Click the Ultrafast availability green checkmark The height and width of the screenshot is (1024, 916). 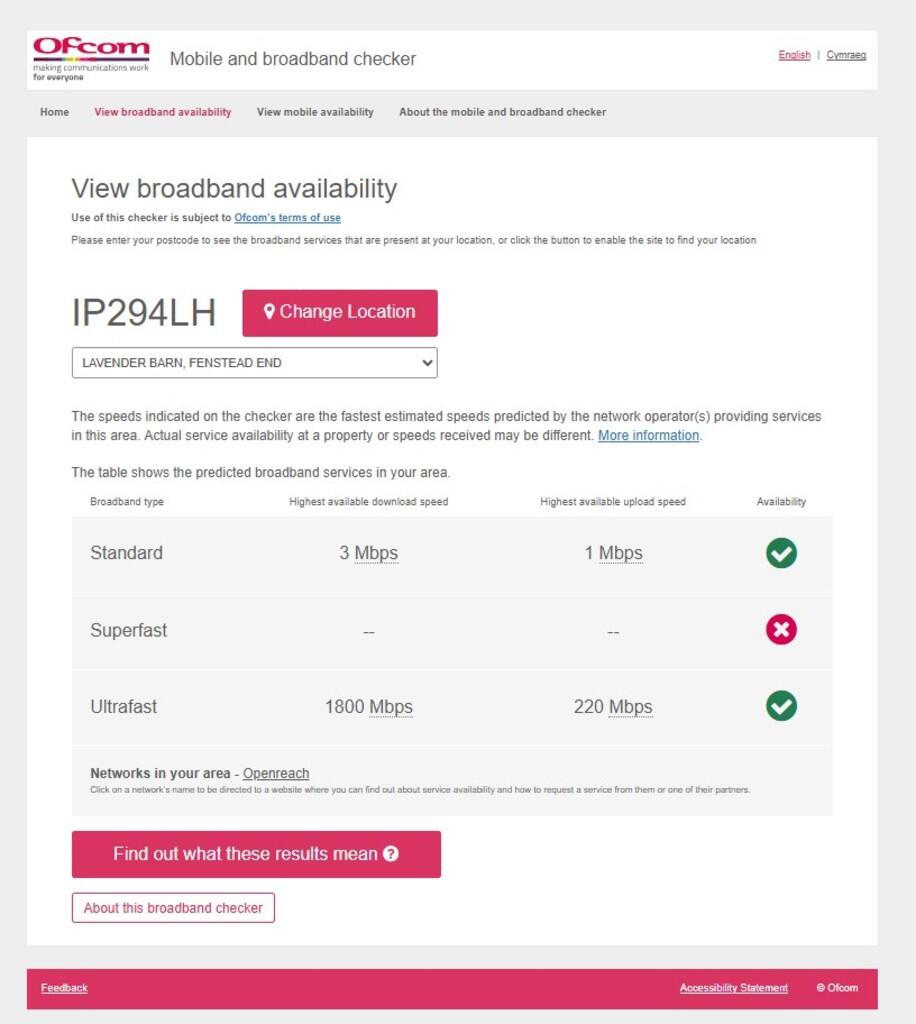[781, 706]
